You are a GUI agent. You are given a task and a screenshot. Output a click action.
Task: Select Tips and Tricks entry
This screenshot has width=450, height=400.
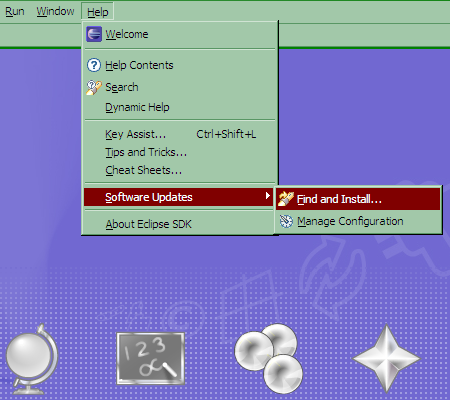click(180, 152)
